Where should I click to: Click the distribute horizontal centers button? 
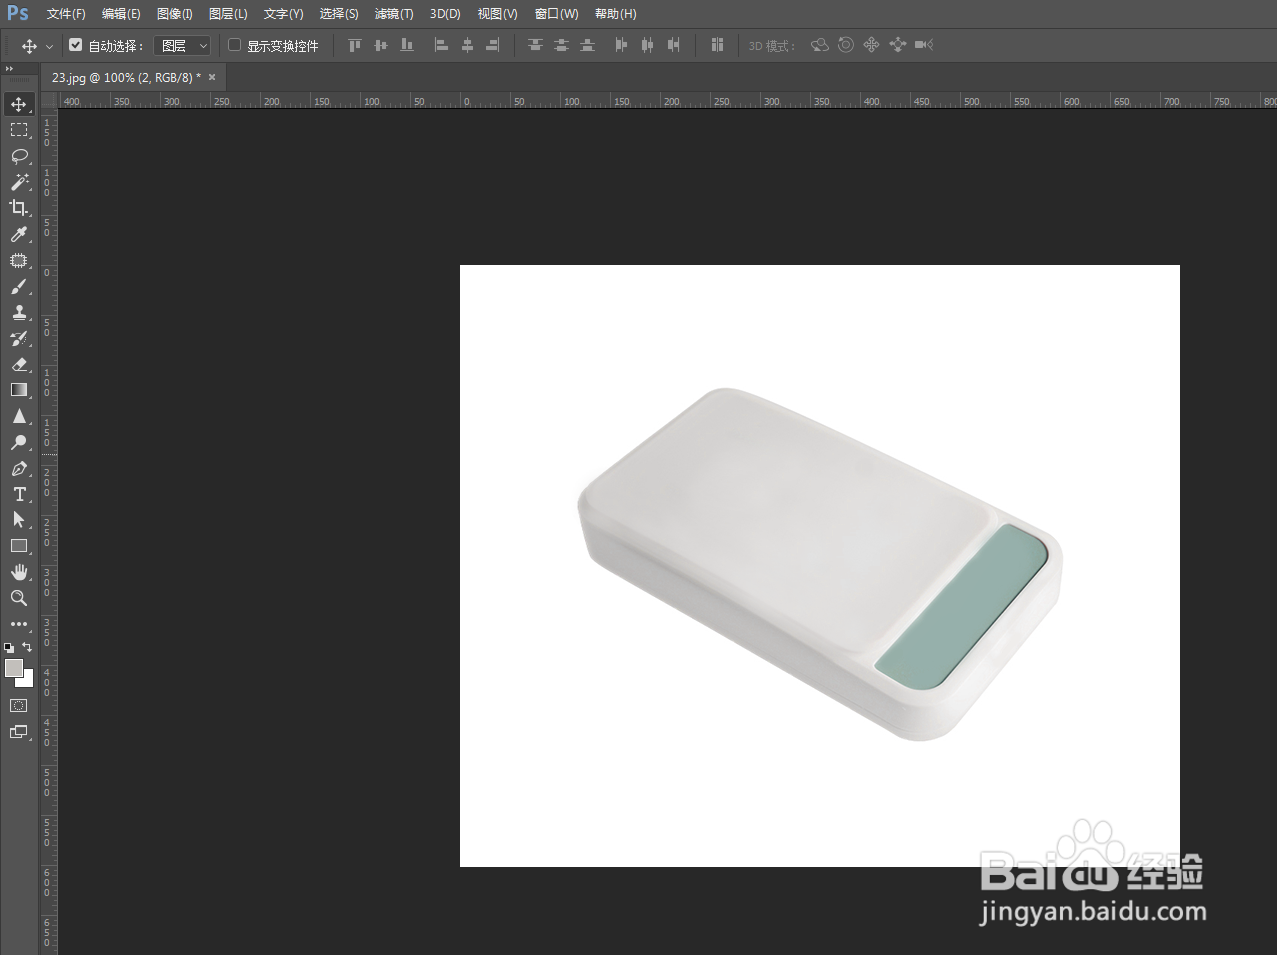(x=647, y=45)
